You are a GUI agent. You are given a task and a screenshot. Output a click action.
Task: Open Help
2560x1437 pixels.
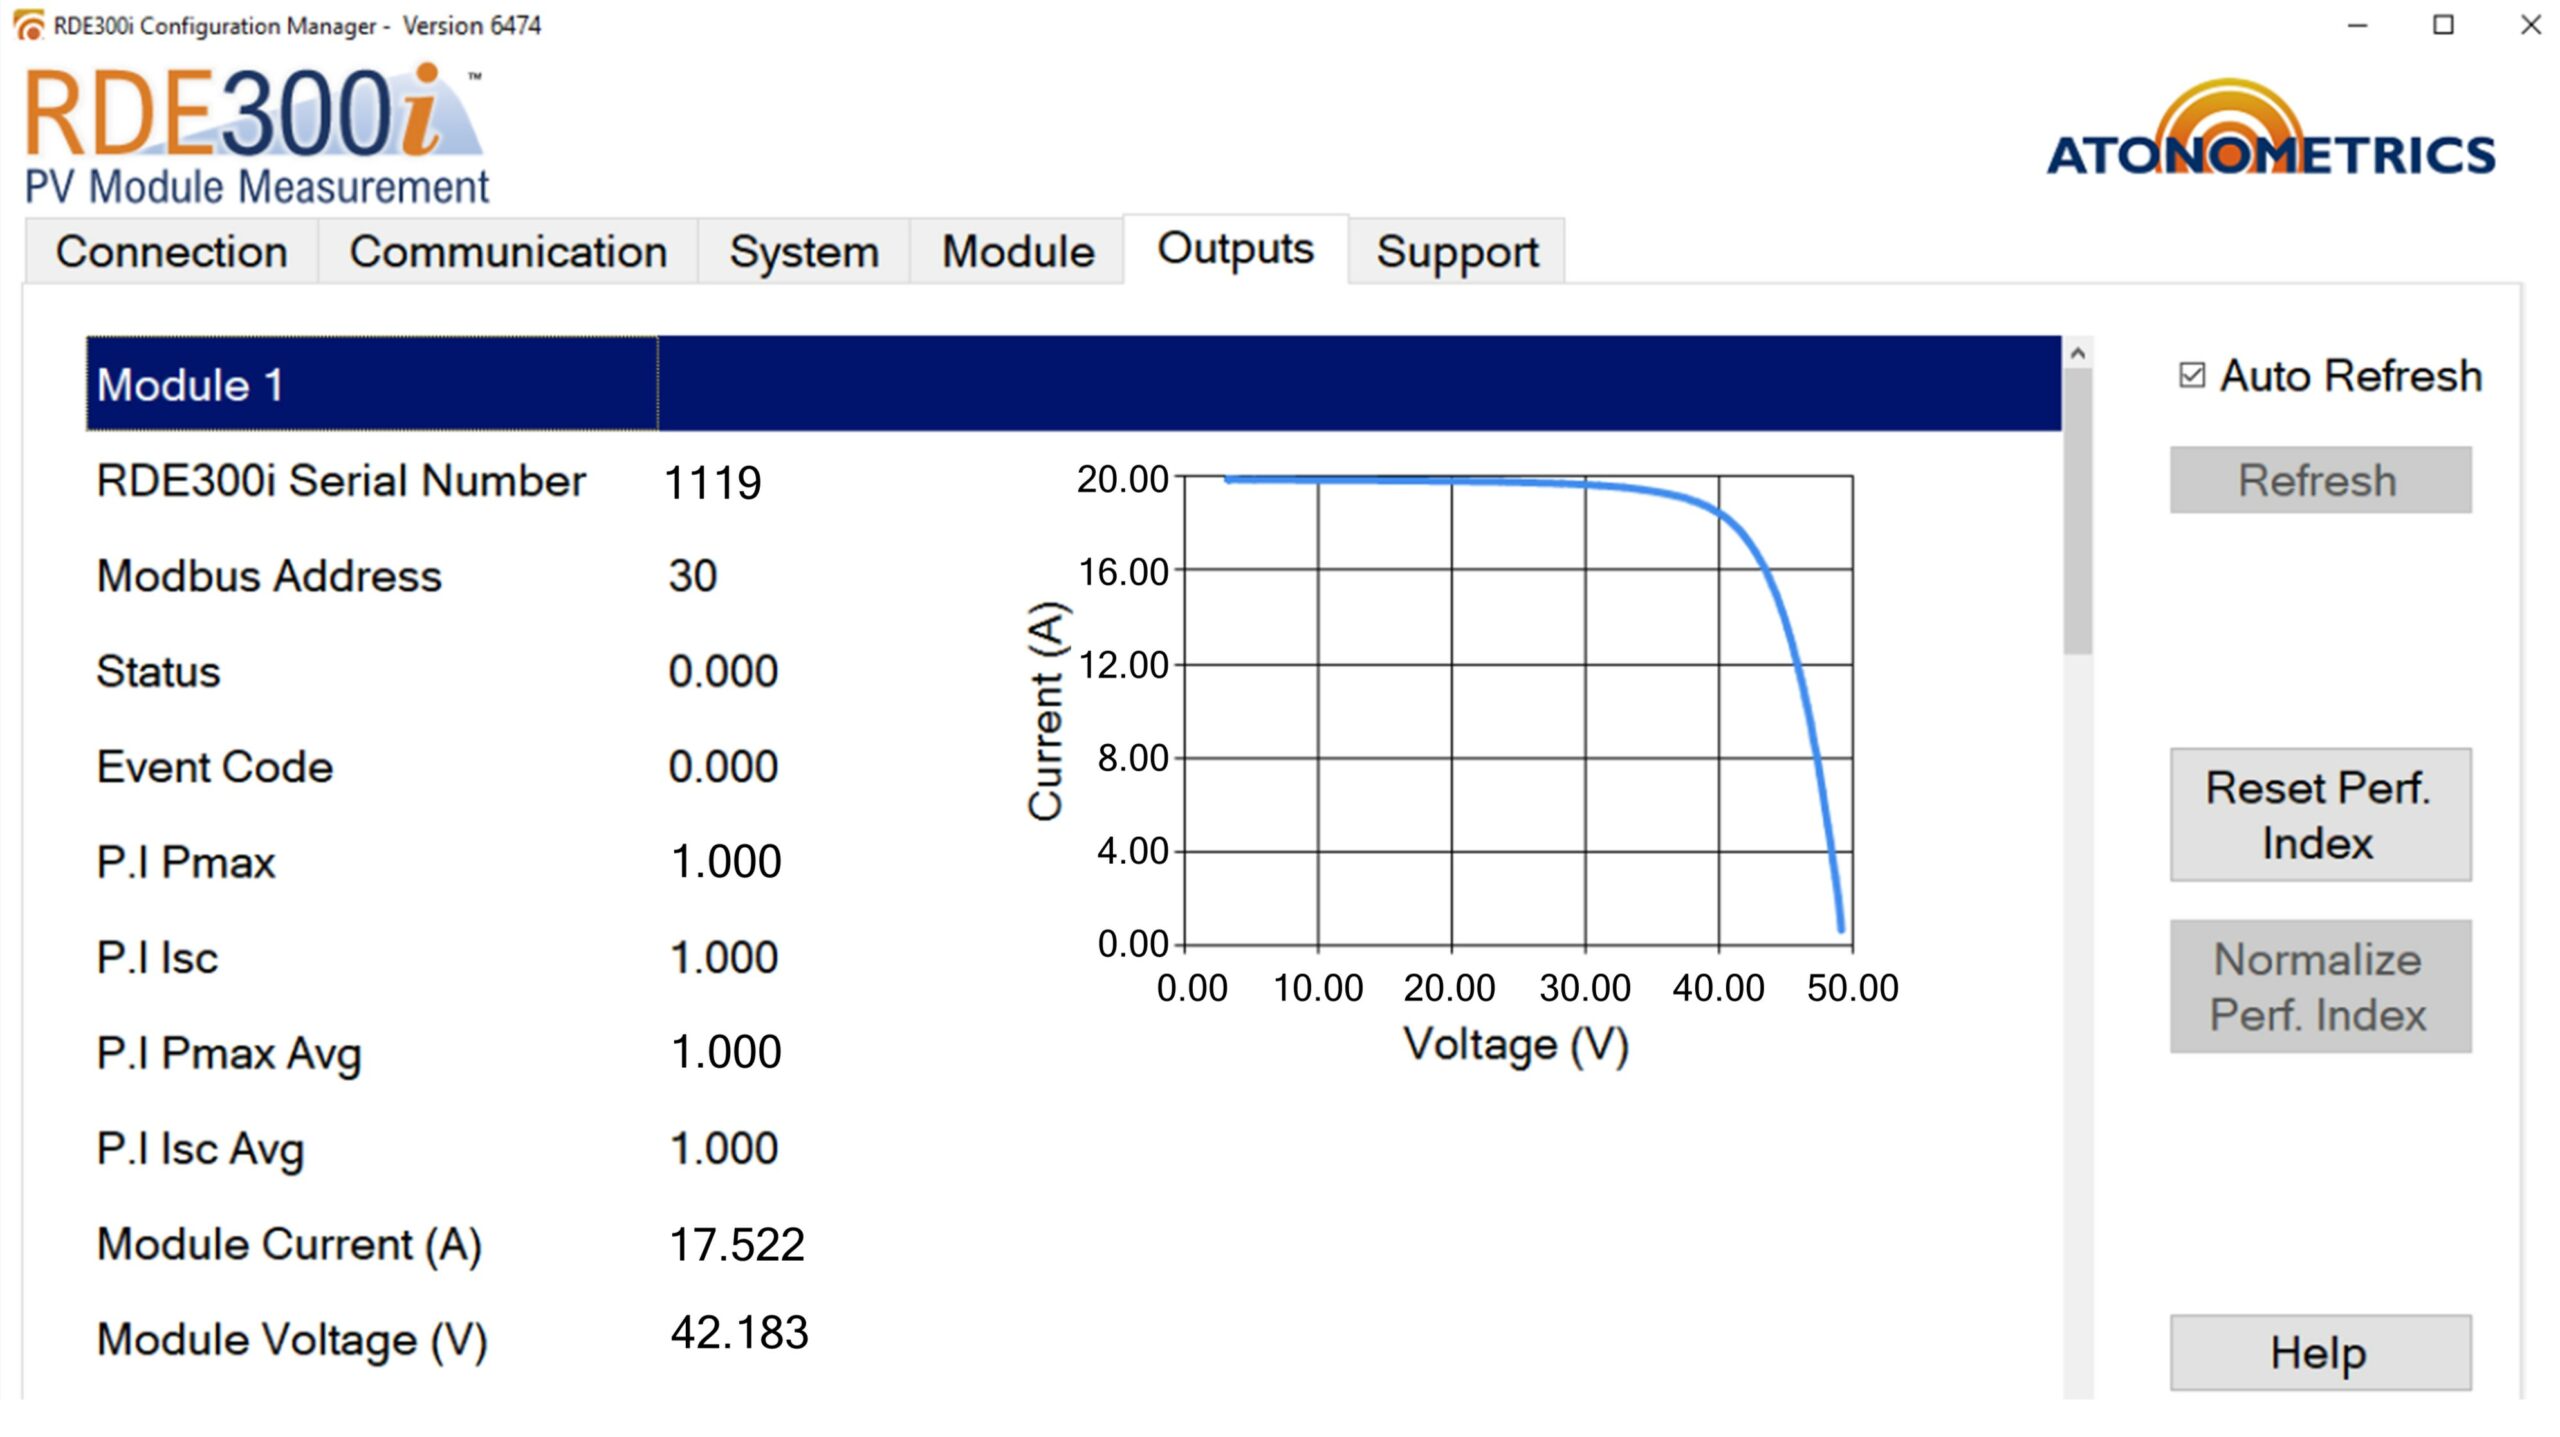coord(2319,1353)
